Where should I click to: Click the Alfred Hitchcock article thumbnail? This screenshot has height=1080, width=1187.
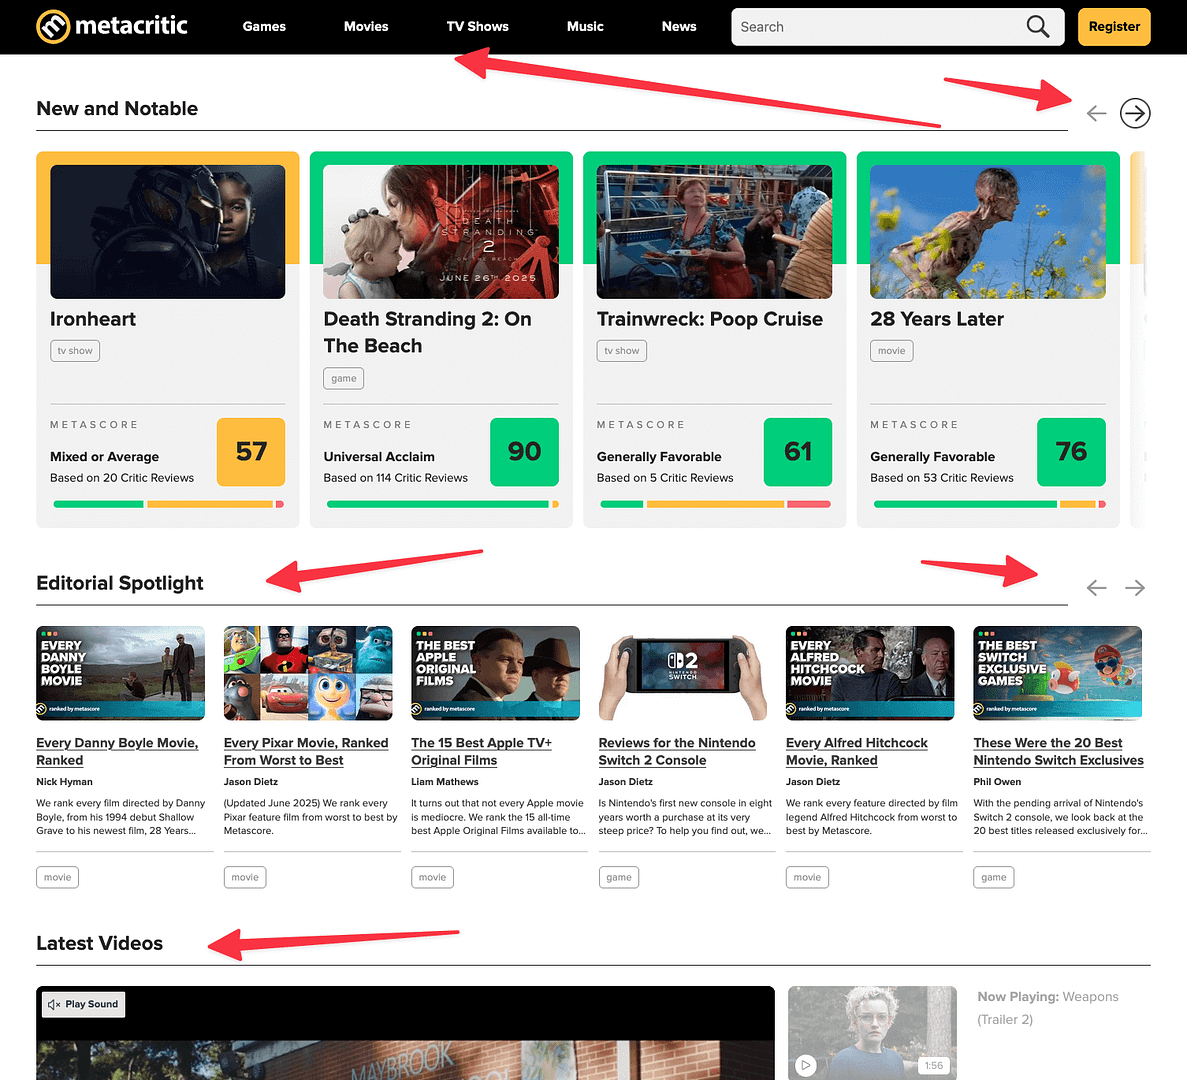pos(870,673)
